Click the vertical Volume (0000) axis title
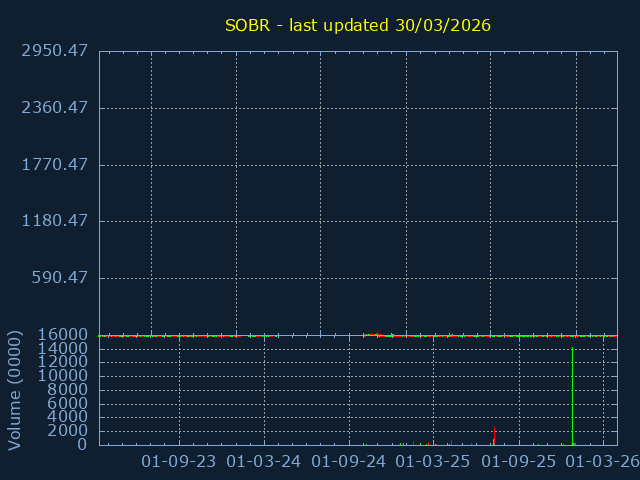 (15, 389)
